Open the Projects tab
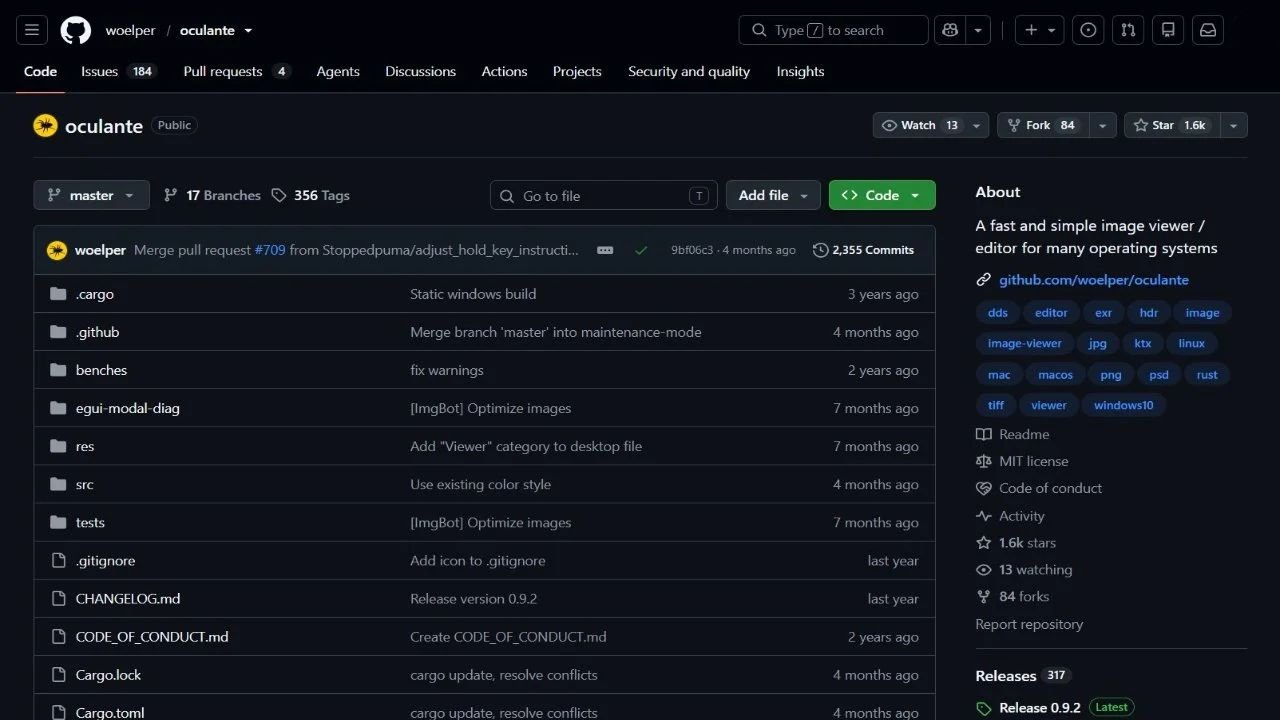The image size is (1280, 720). (x=577, y=72)
